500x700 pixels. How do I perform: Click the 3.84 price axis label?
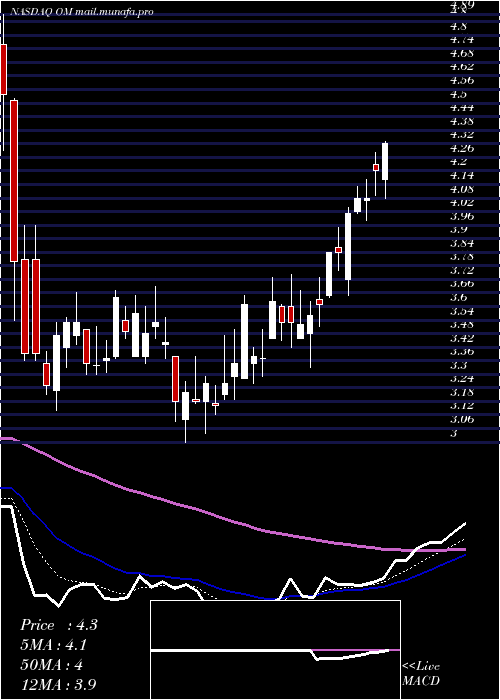point(462,243)
